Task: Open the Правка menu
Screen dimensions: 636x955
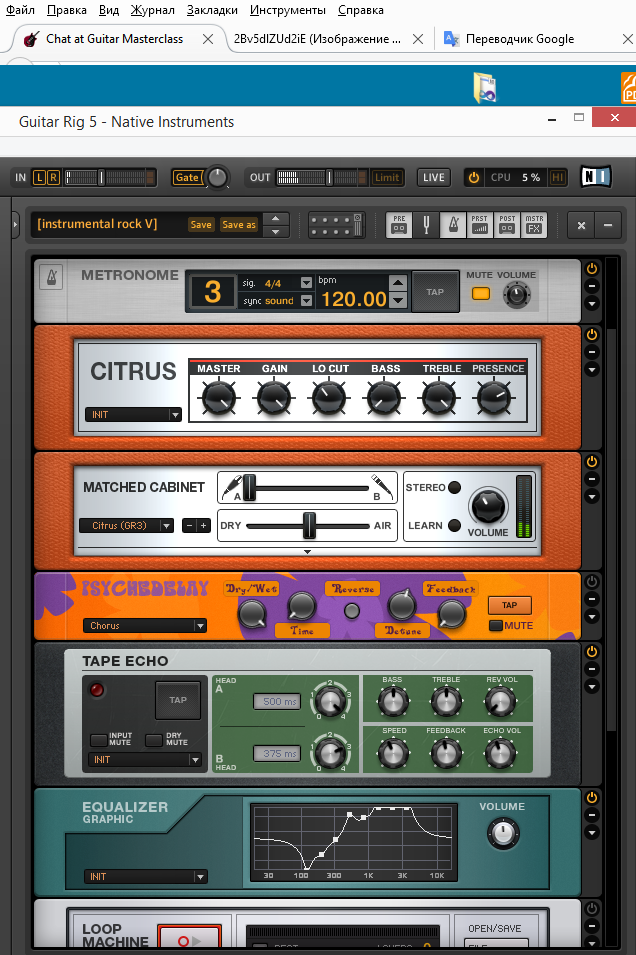Action: click(66, 10)
